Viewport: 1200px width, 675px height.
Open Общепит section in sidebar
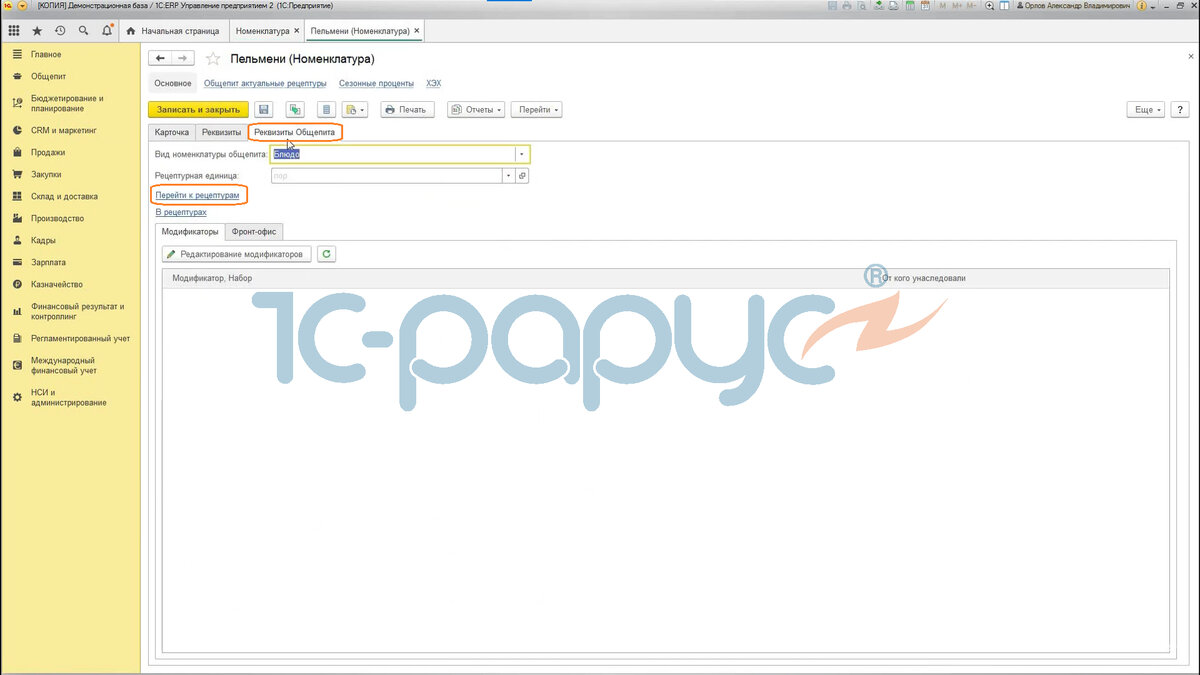click(x=48, y=76)
